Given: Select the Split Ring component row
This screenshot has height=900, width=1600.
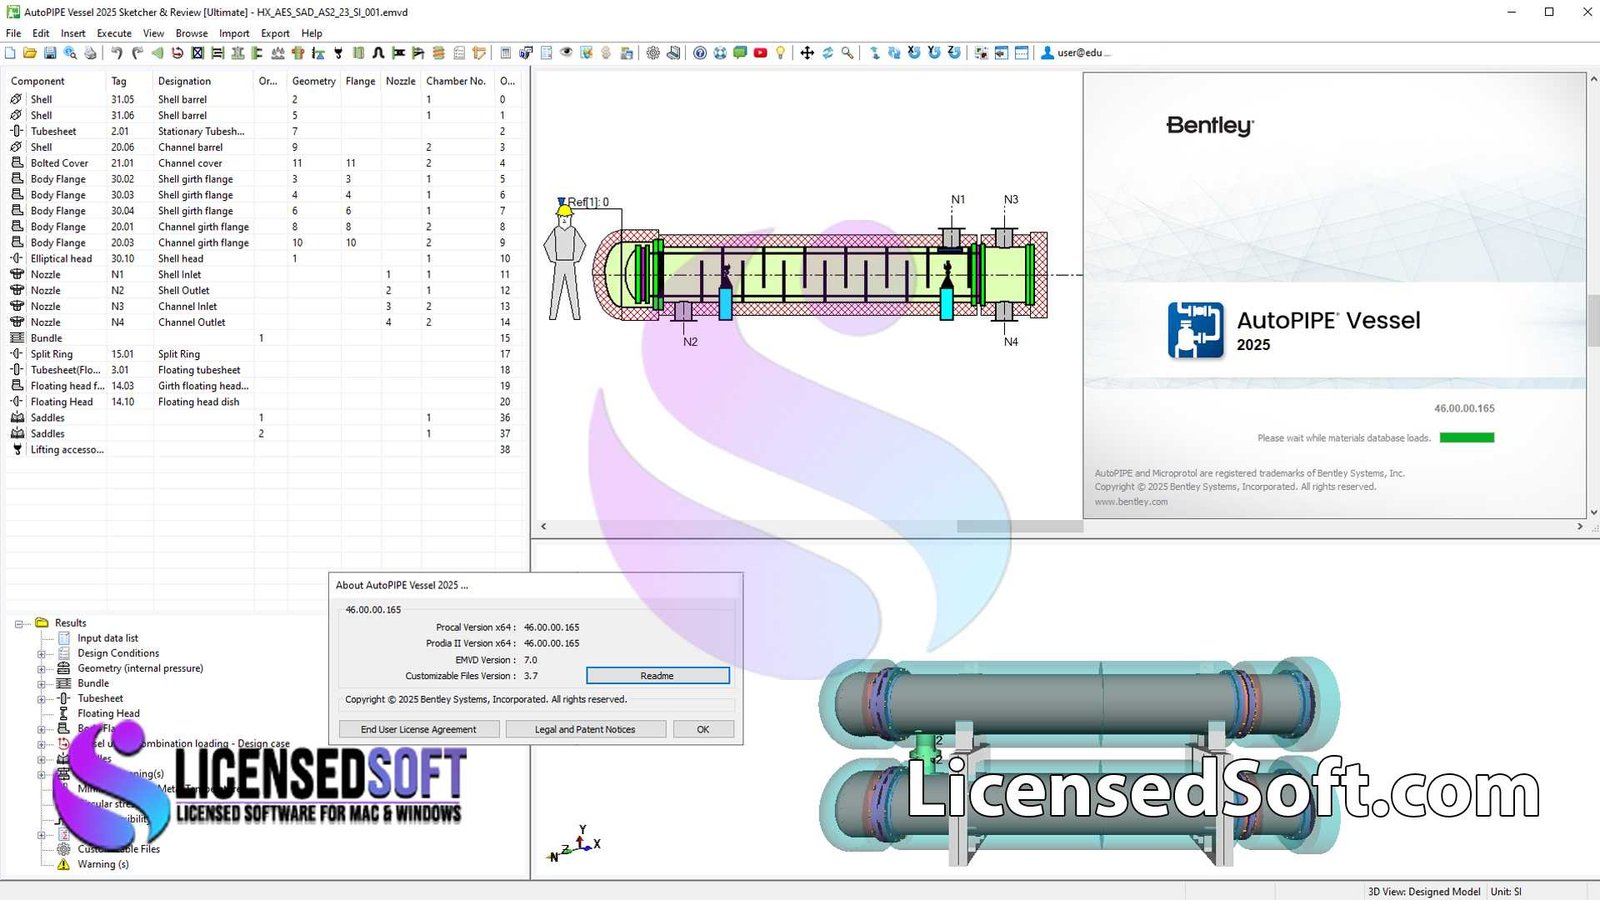Looking at the screenshot, I should (264, 354).
